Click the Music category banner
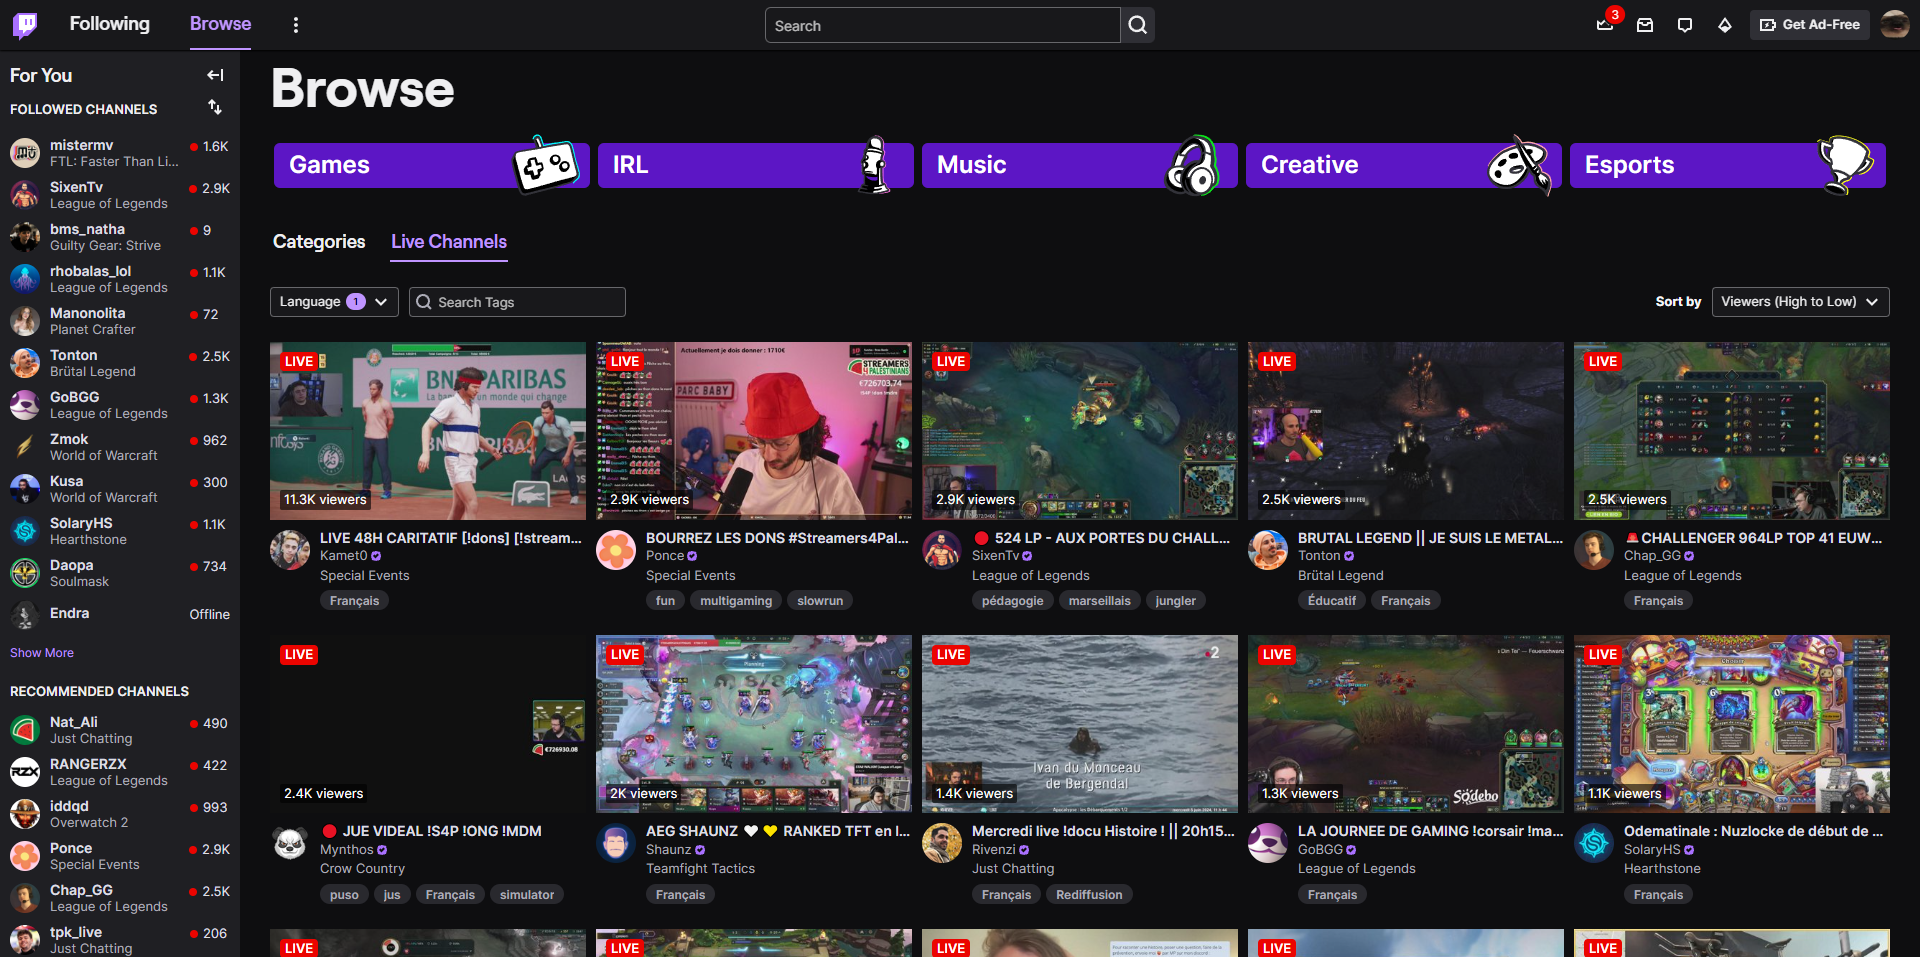 pos(1079,165)
